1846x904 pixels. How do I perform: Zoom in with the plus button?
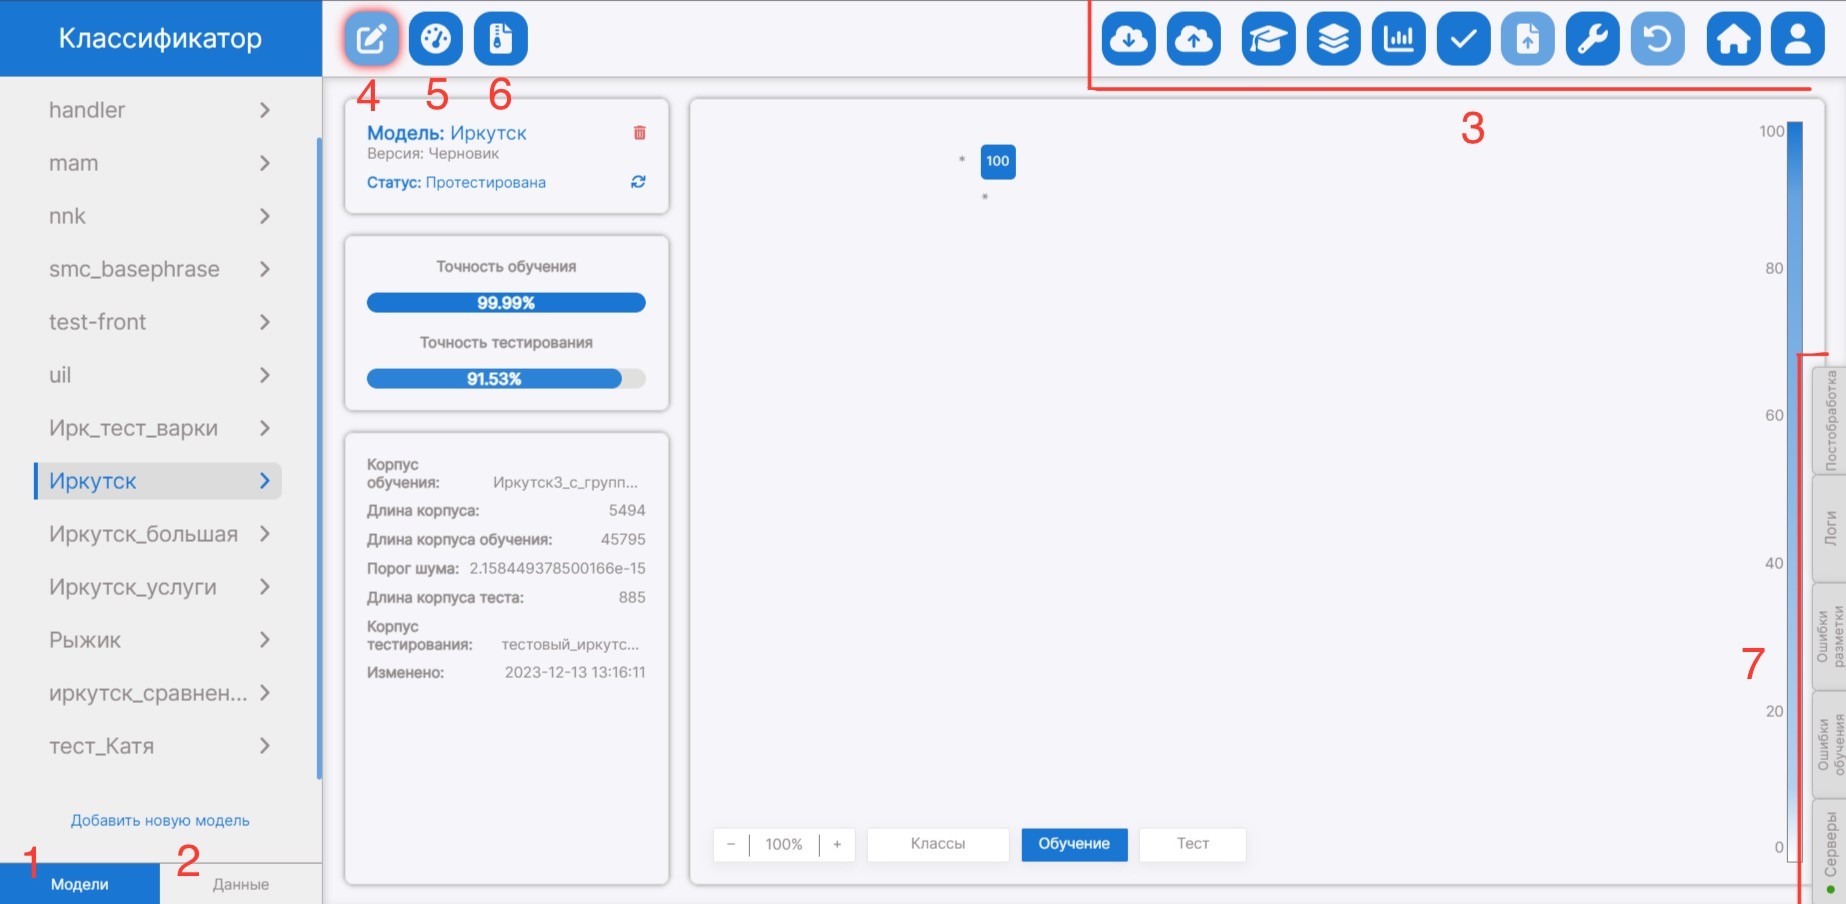(837, 844)
